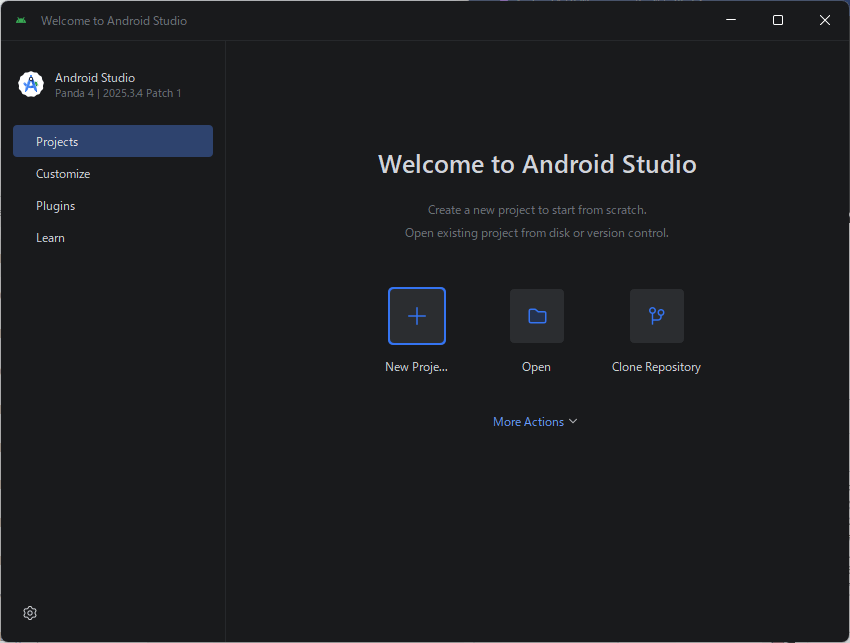Click the Open folder icon
Image resolution: width=850 pixels, height=643 pixels.
(x=537, y=316)
